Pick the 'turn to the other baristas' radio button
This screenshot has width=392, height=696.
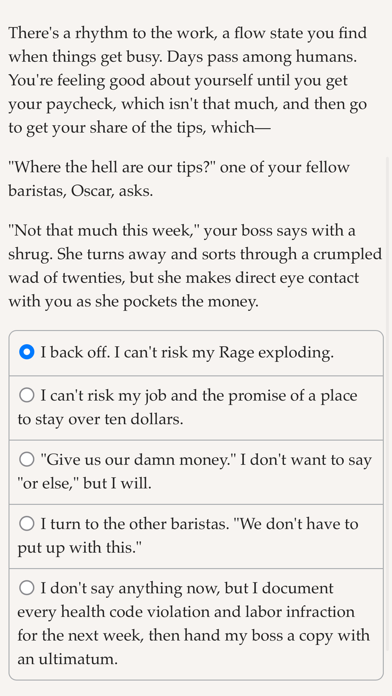coord(27,524)
